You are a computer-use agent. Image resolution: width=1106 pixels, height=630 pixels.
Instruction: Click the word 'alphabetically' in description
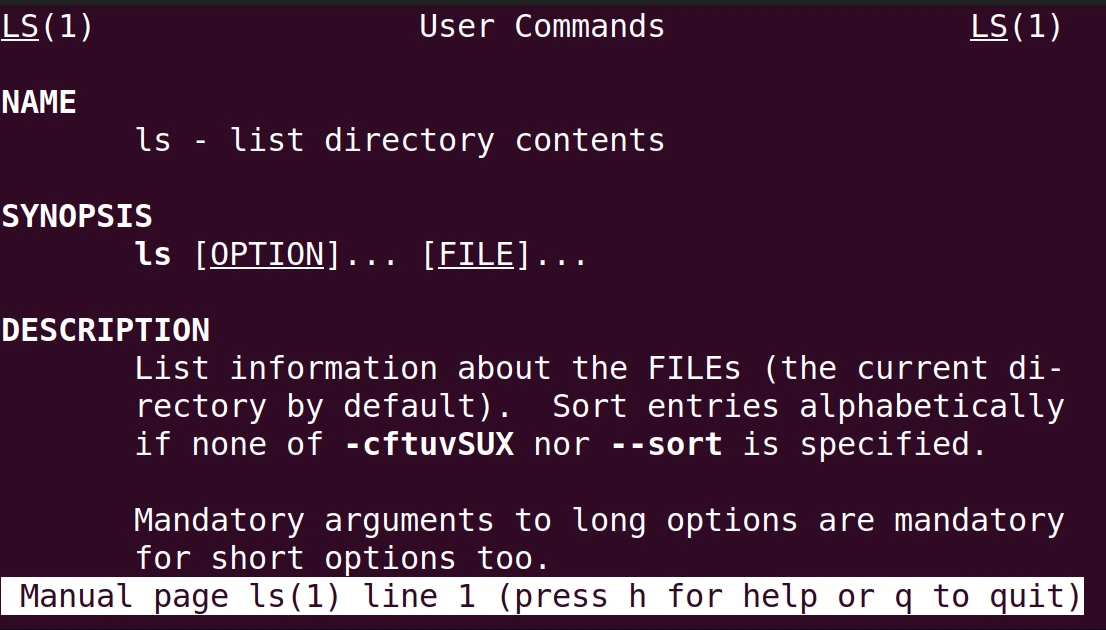931,407
